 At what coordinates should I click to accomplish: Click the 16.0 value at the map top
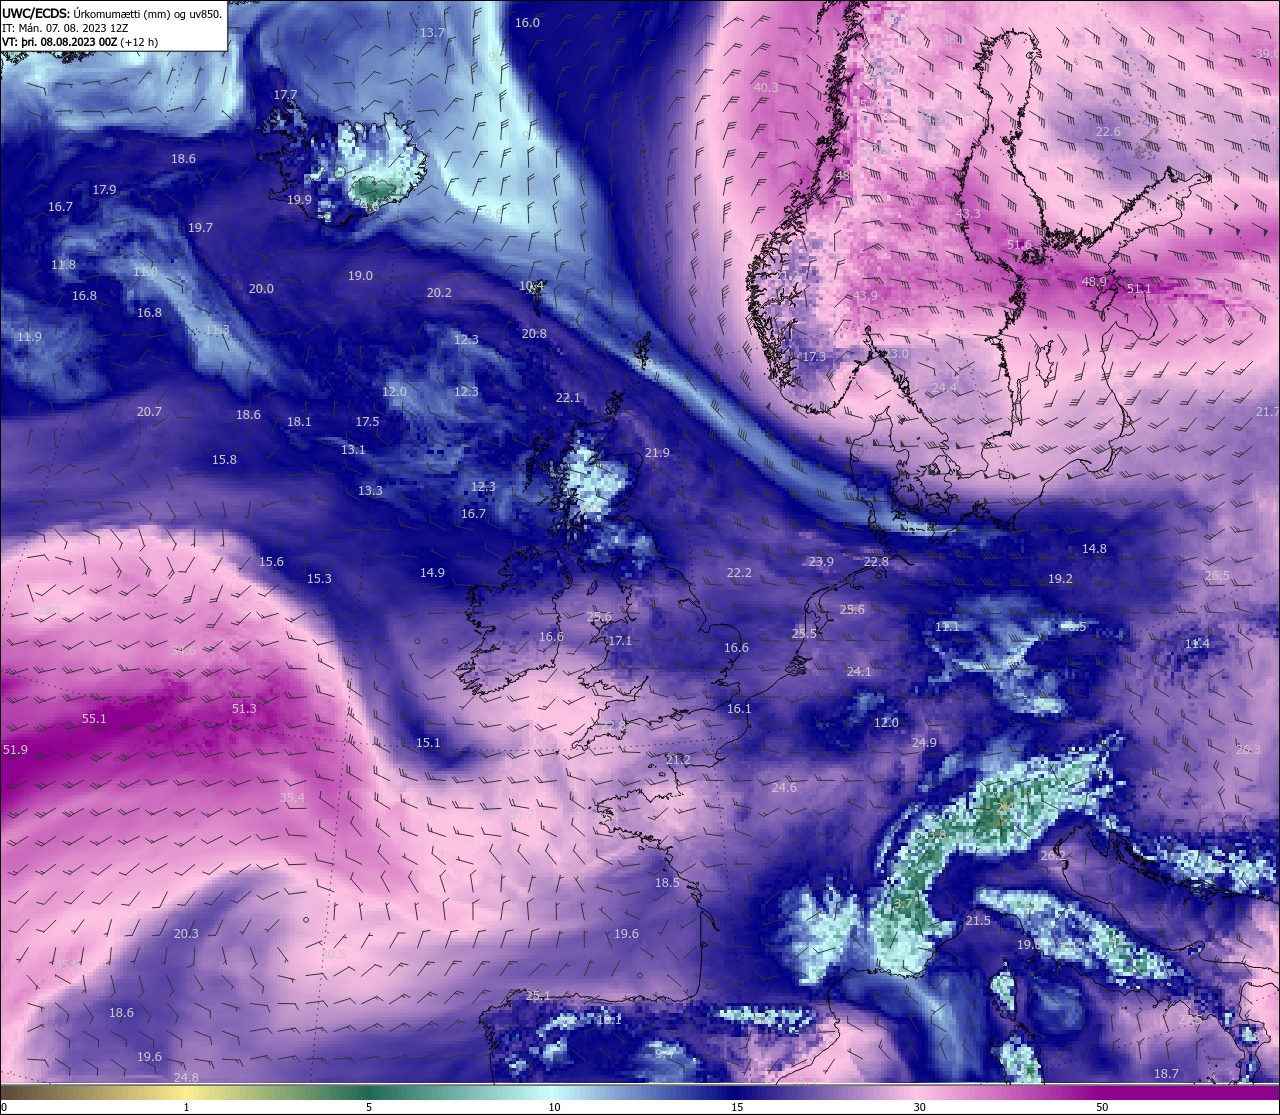tap(527, 23)
